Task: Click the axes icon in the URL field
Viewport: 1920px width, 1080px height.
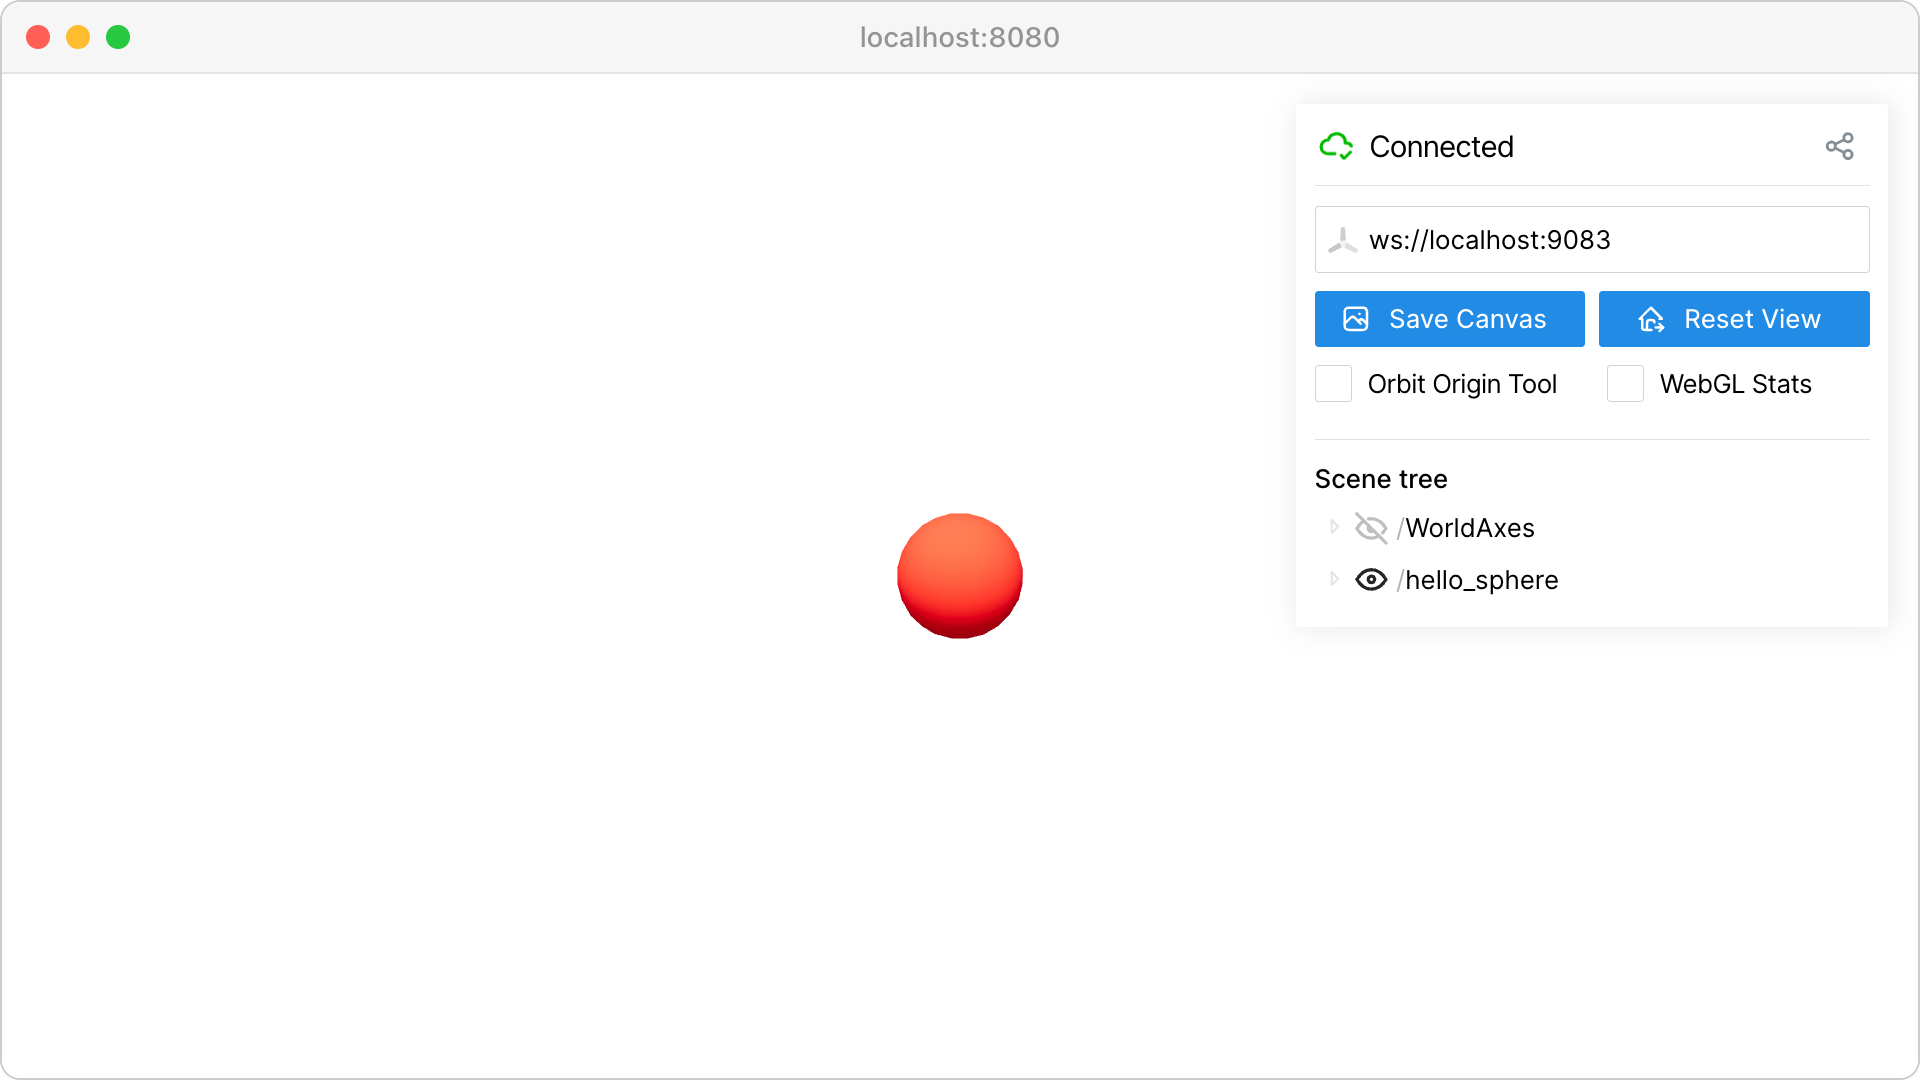Action: pos(1342,240)
